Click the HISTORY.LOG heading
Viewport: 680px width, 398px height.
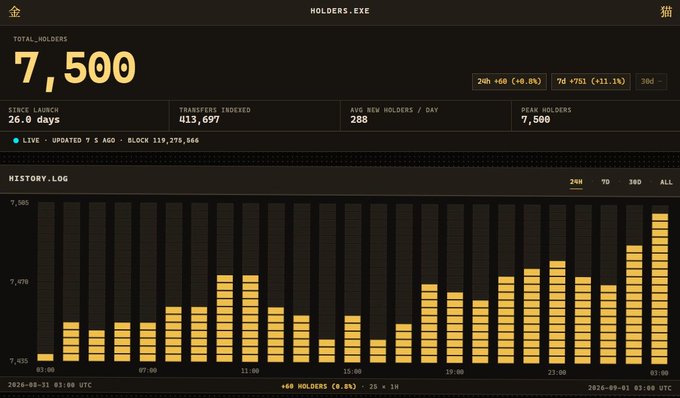(x=38, y=179)
